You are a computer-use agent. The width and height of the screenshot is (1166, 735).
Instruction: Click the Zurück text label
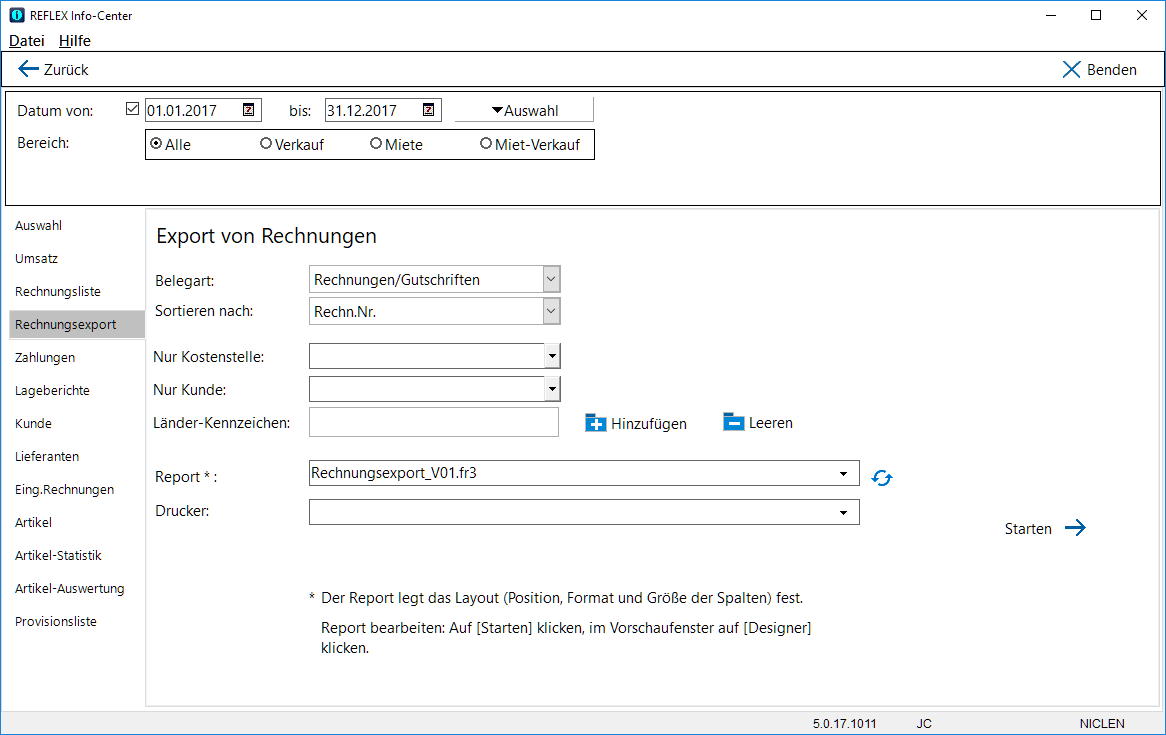(66, 70)
